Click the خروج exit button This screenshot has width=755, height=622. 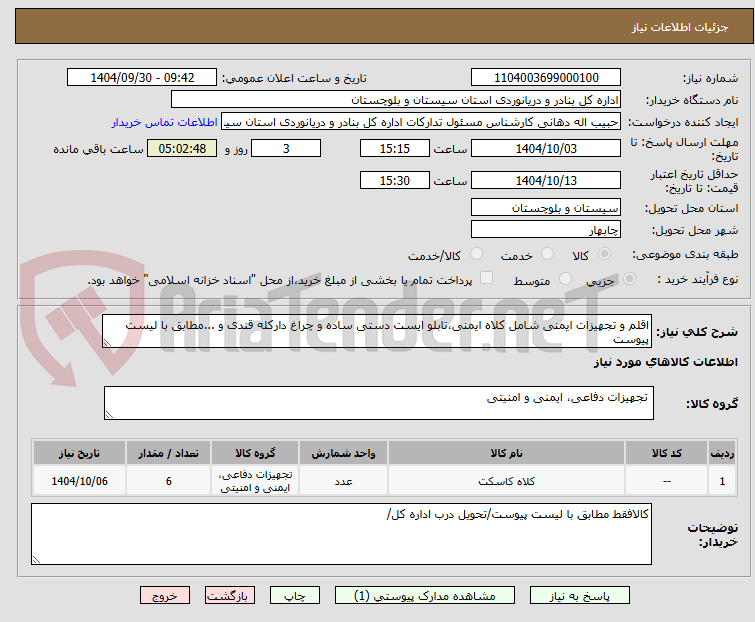click(x=165, y=596)
